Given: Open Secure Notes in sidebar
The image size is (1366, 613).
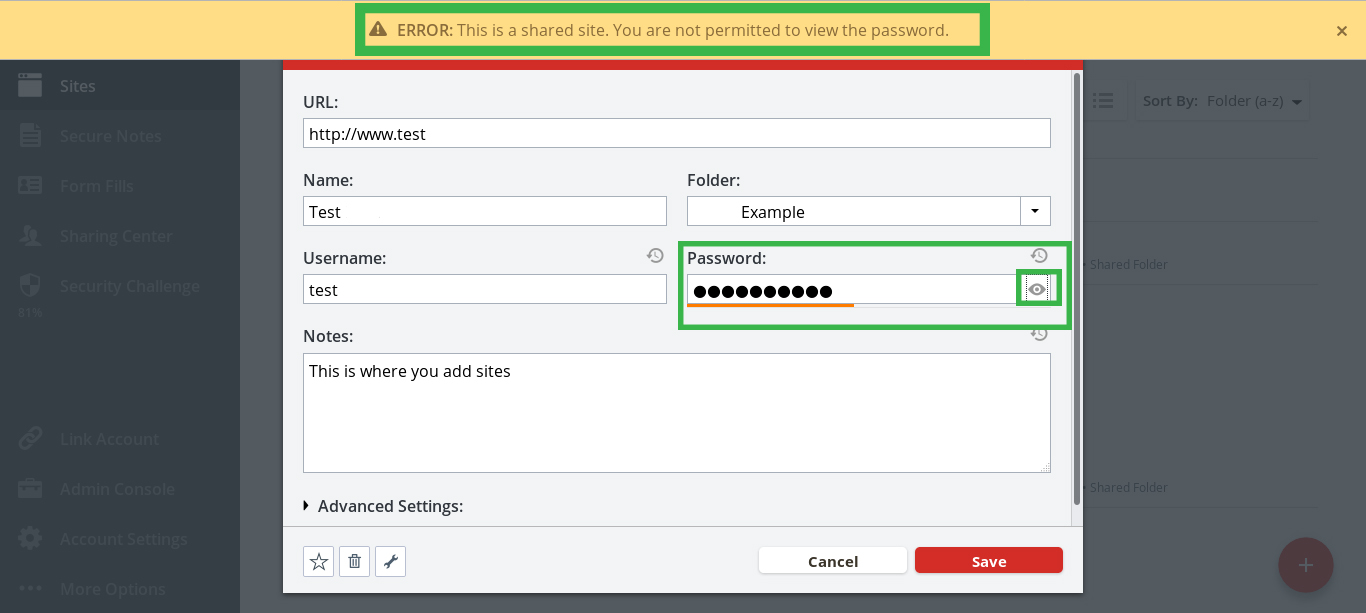Looking at the screenshot, I should click(110, 136).
